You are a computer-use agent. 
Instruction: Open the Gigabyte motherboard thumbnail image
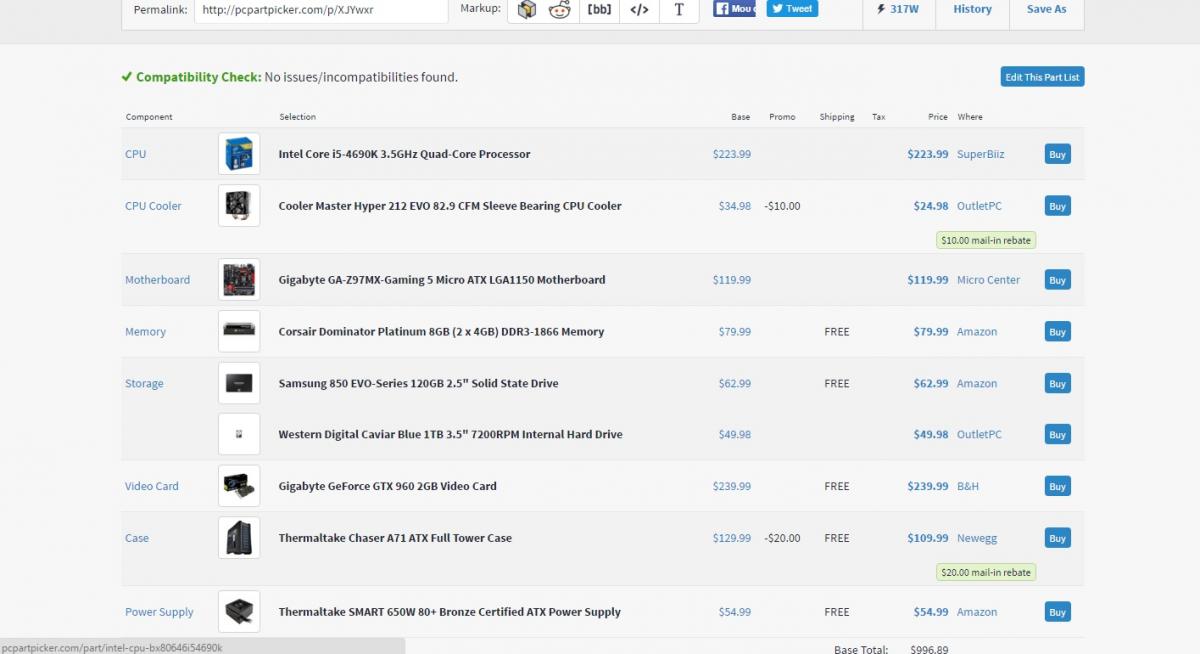pos(239,280)
